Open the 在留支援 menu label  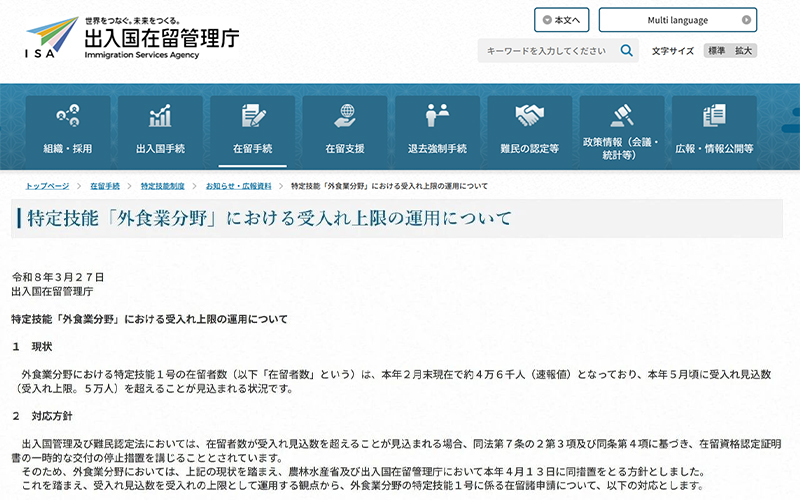[x=345, y=148]
